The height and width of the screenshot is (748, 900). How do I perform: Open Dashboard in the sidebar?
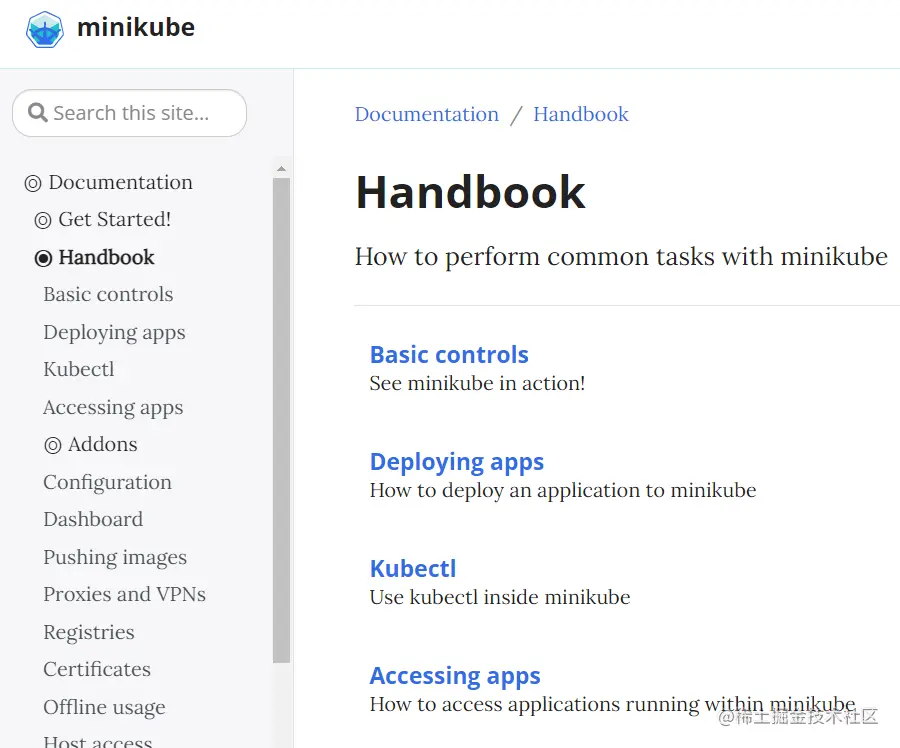click(93, 520)
